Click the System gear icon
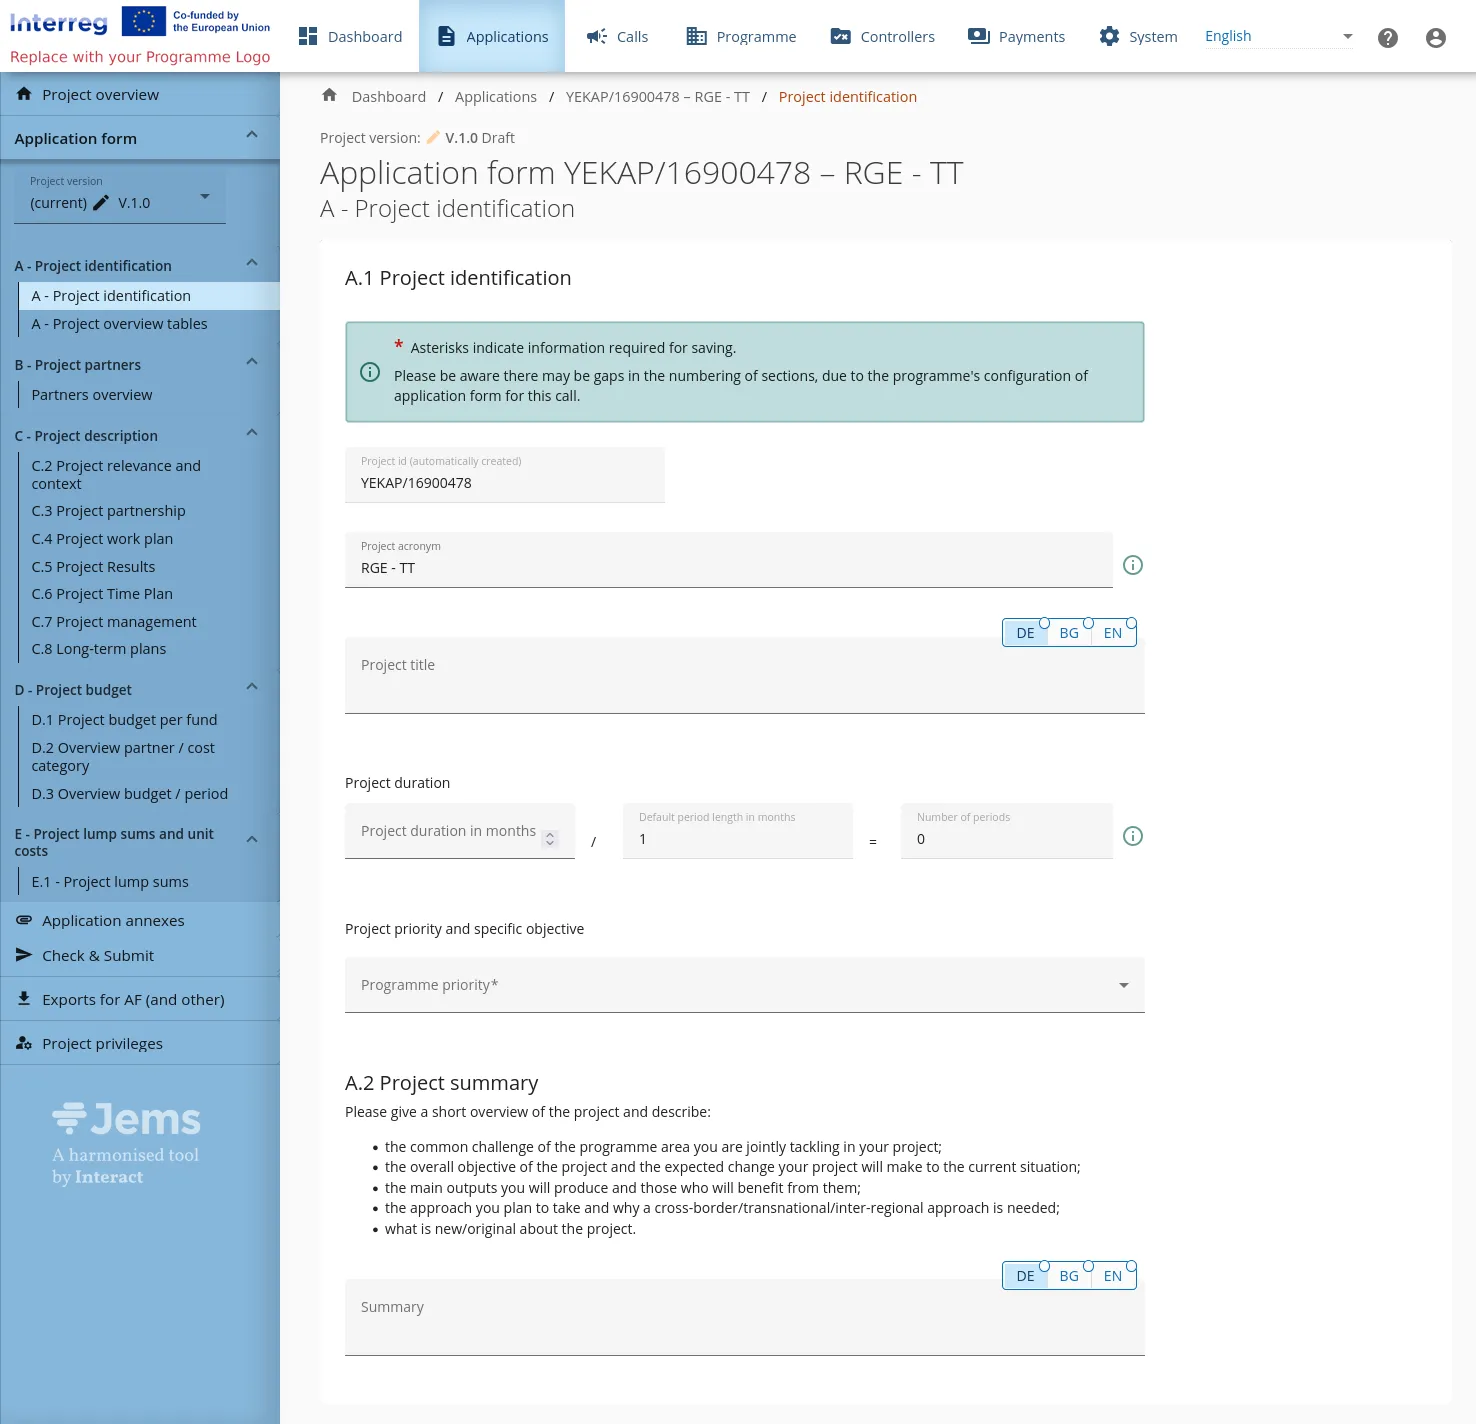 [1109, 36]
